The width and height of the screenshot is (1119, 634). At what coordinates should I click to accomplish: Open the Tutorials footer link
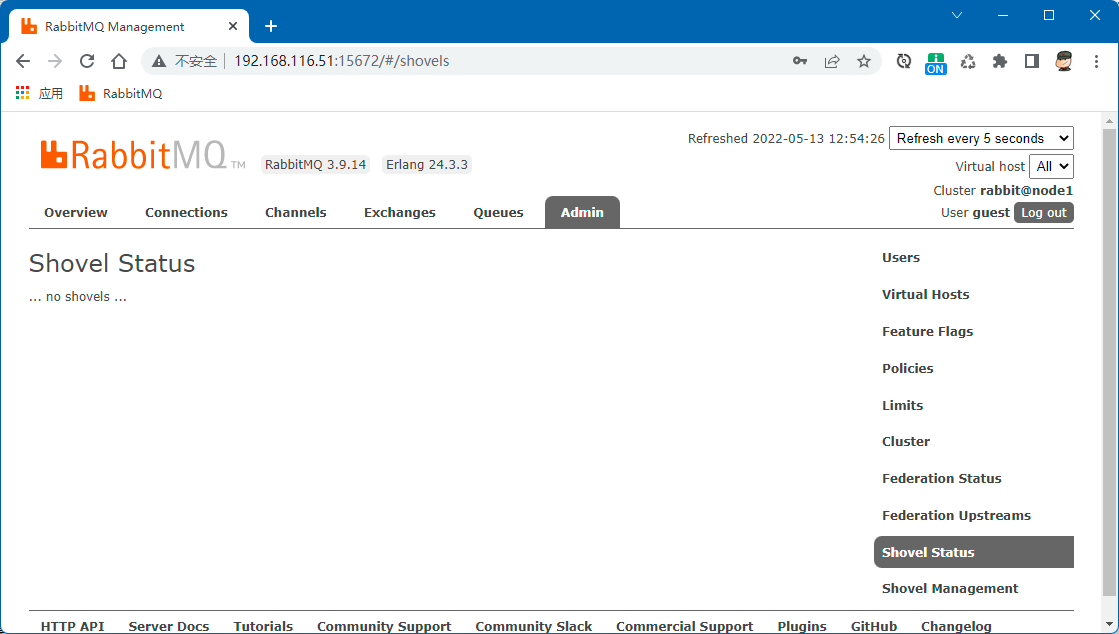(263, 626)
